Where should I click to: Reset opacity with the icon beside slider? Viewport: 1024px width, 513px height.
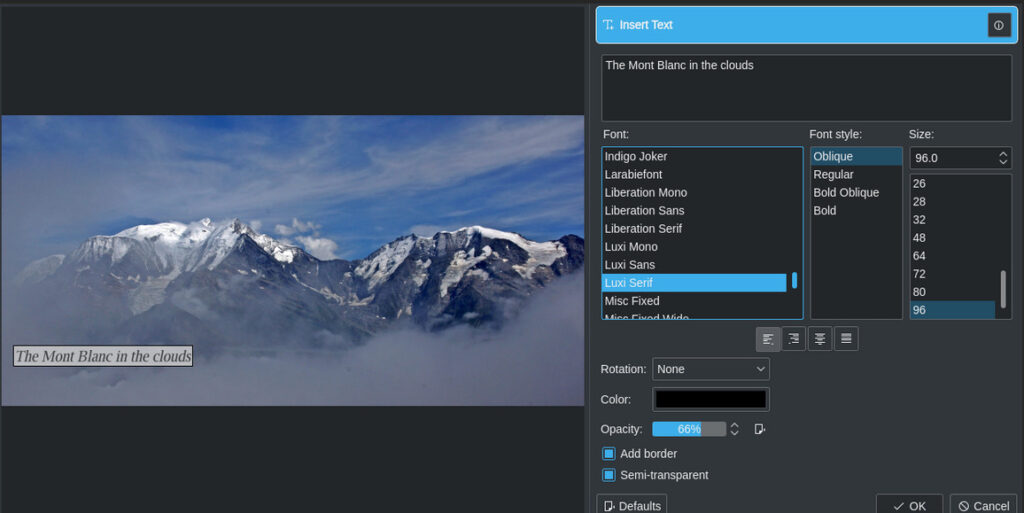click(x=760, y=429)
